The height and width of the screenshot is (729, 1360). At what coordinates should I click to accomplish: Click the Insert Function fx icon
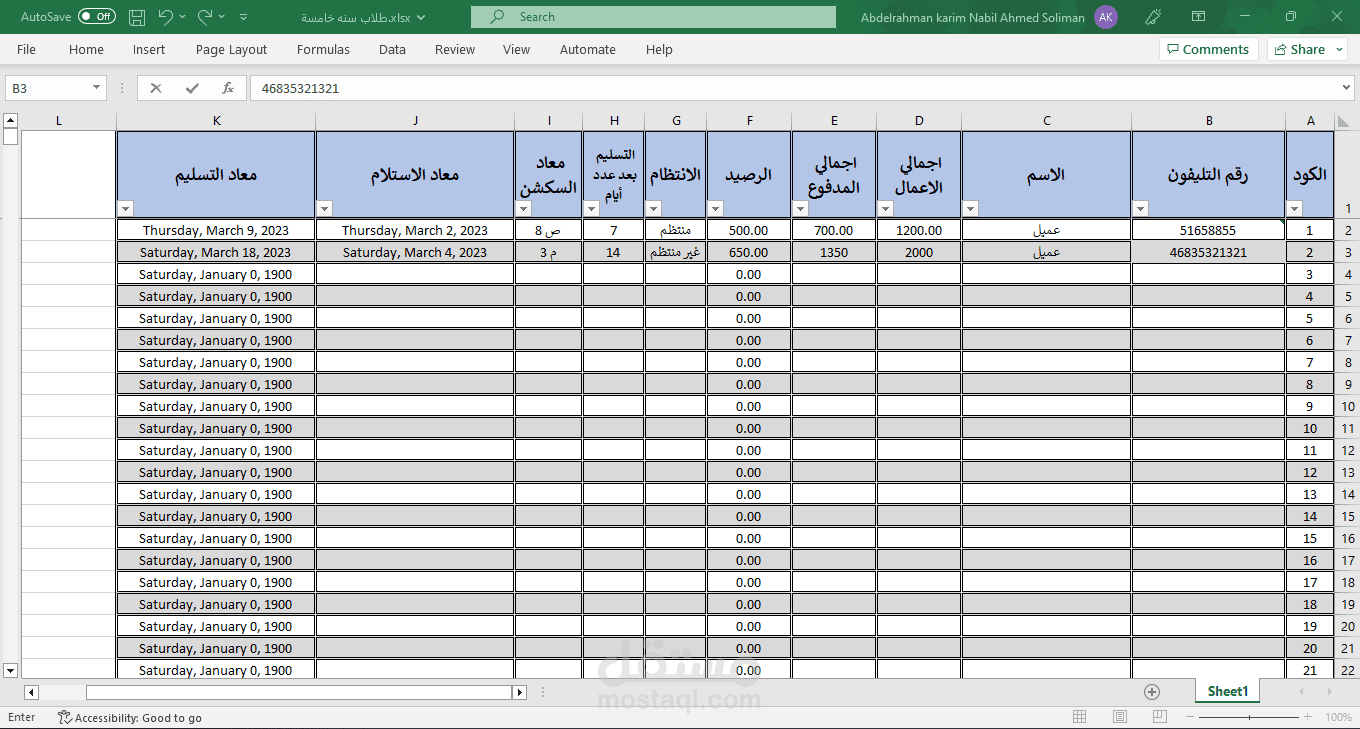(x=228, y=88)
